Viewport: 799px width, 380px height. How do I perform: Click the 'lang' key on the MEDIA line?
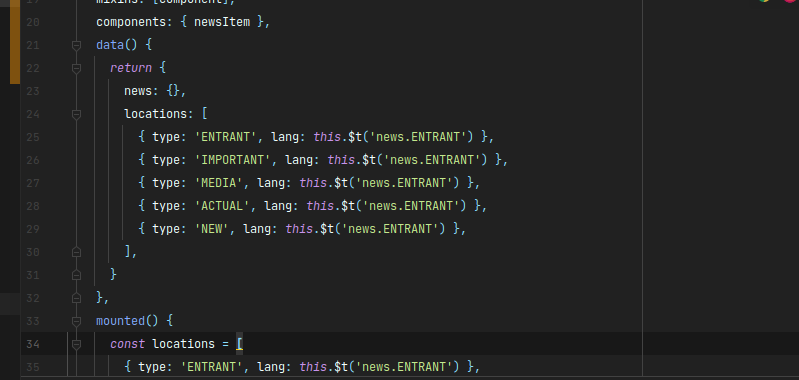click(x=271, y=183)
